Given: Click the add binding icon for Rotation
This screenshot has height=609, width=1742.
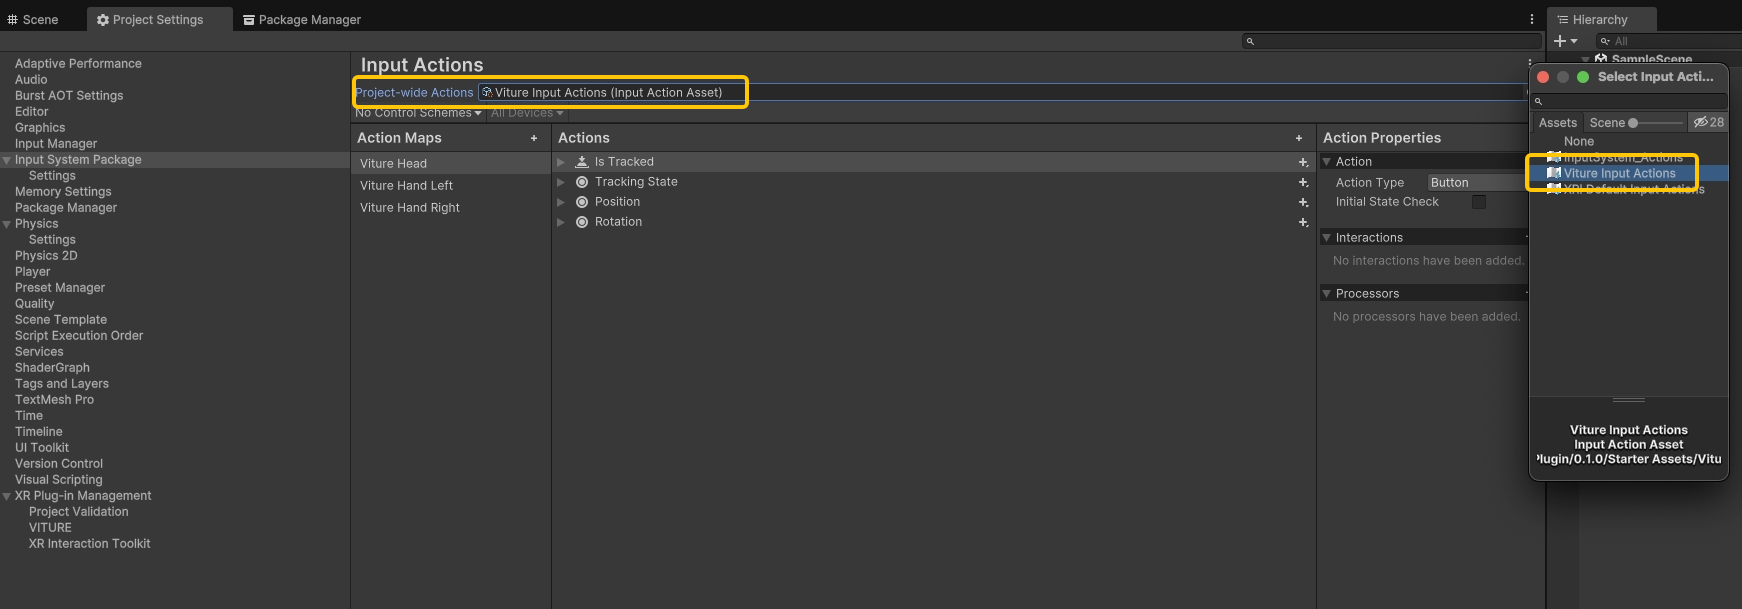Looking at the screenshot, I should [1303, 222].
